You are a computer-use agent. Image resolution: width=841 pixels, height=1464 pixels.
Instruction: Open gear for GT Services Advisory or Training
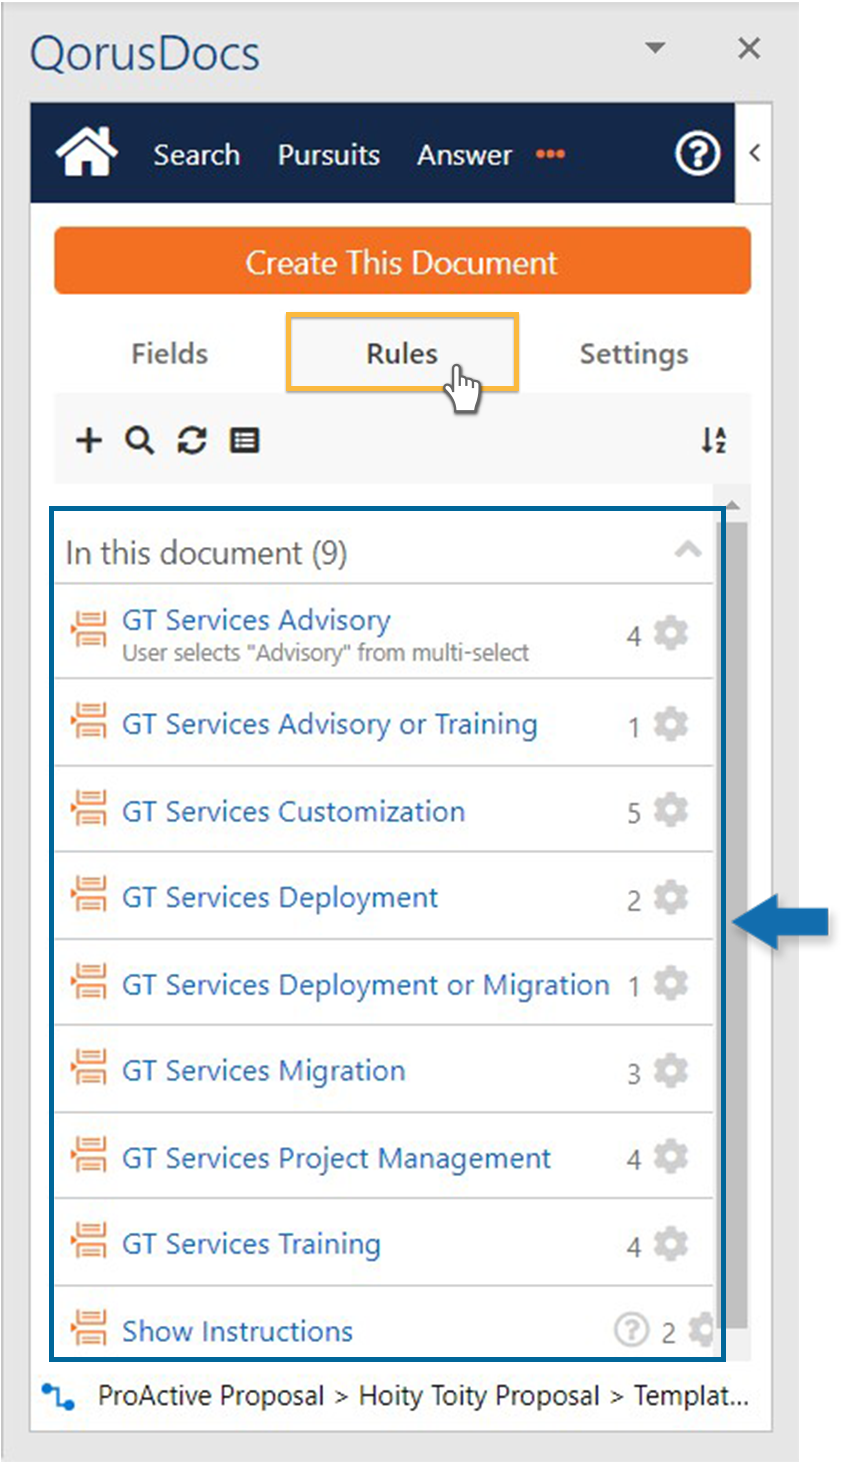pyautogui.click(x=671, y=724)
